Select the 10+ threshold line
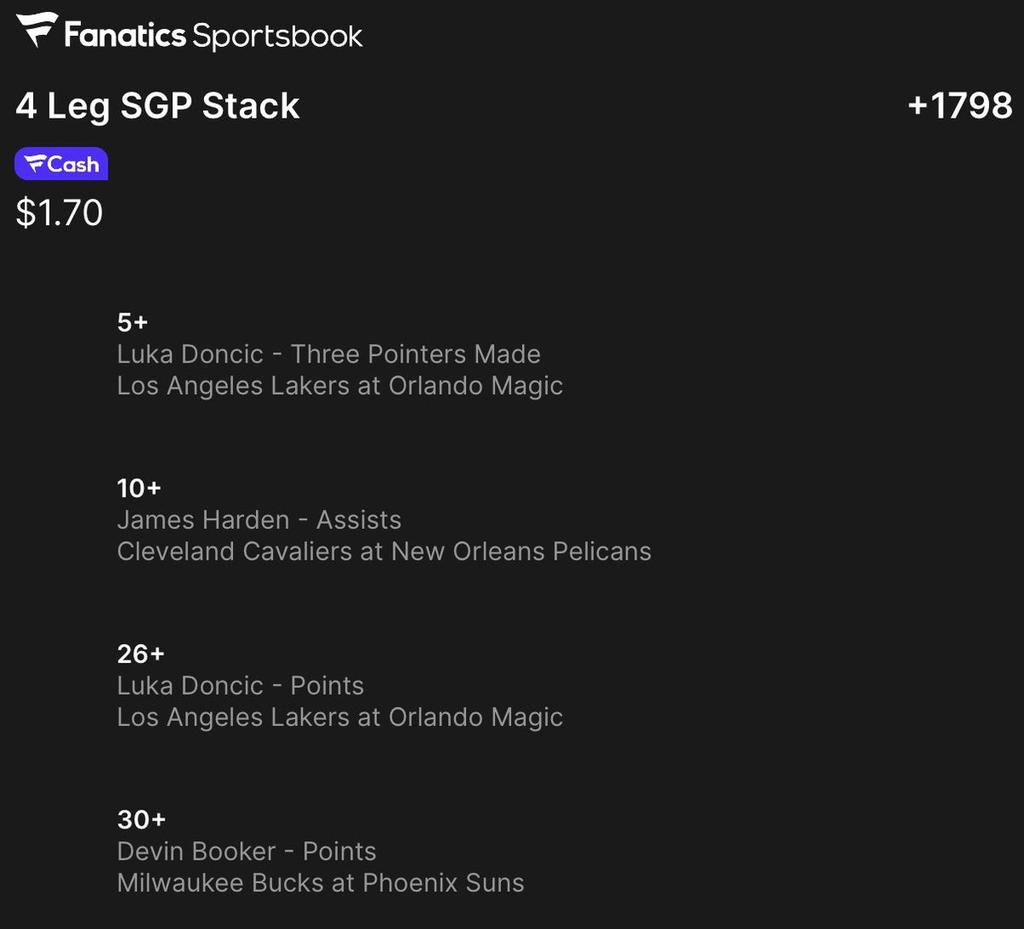Image resolution: width=1024 pixels, height=929 pixels. click(139, 488)
